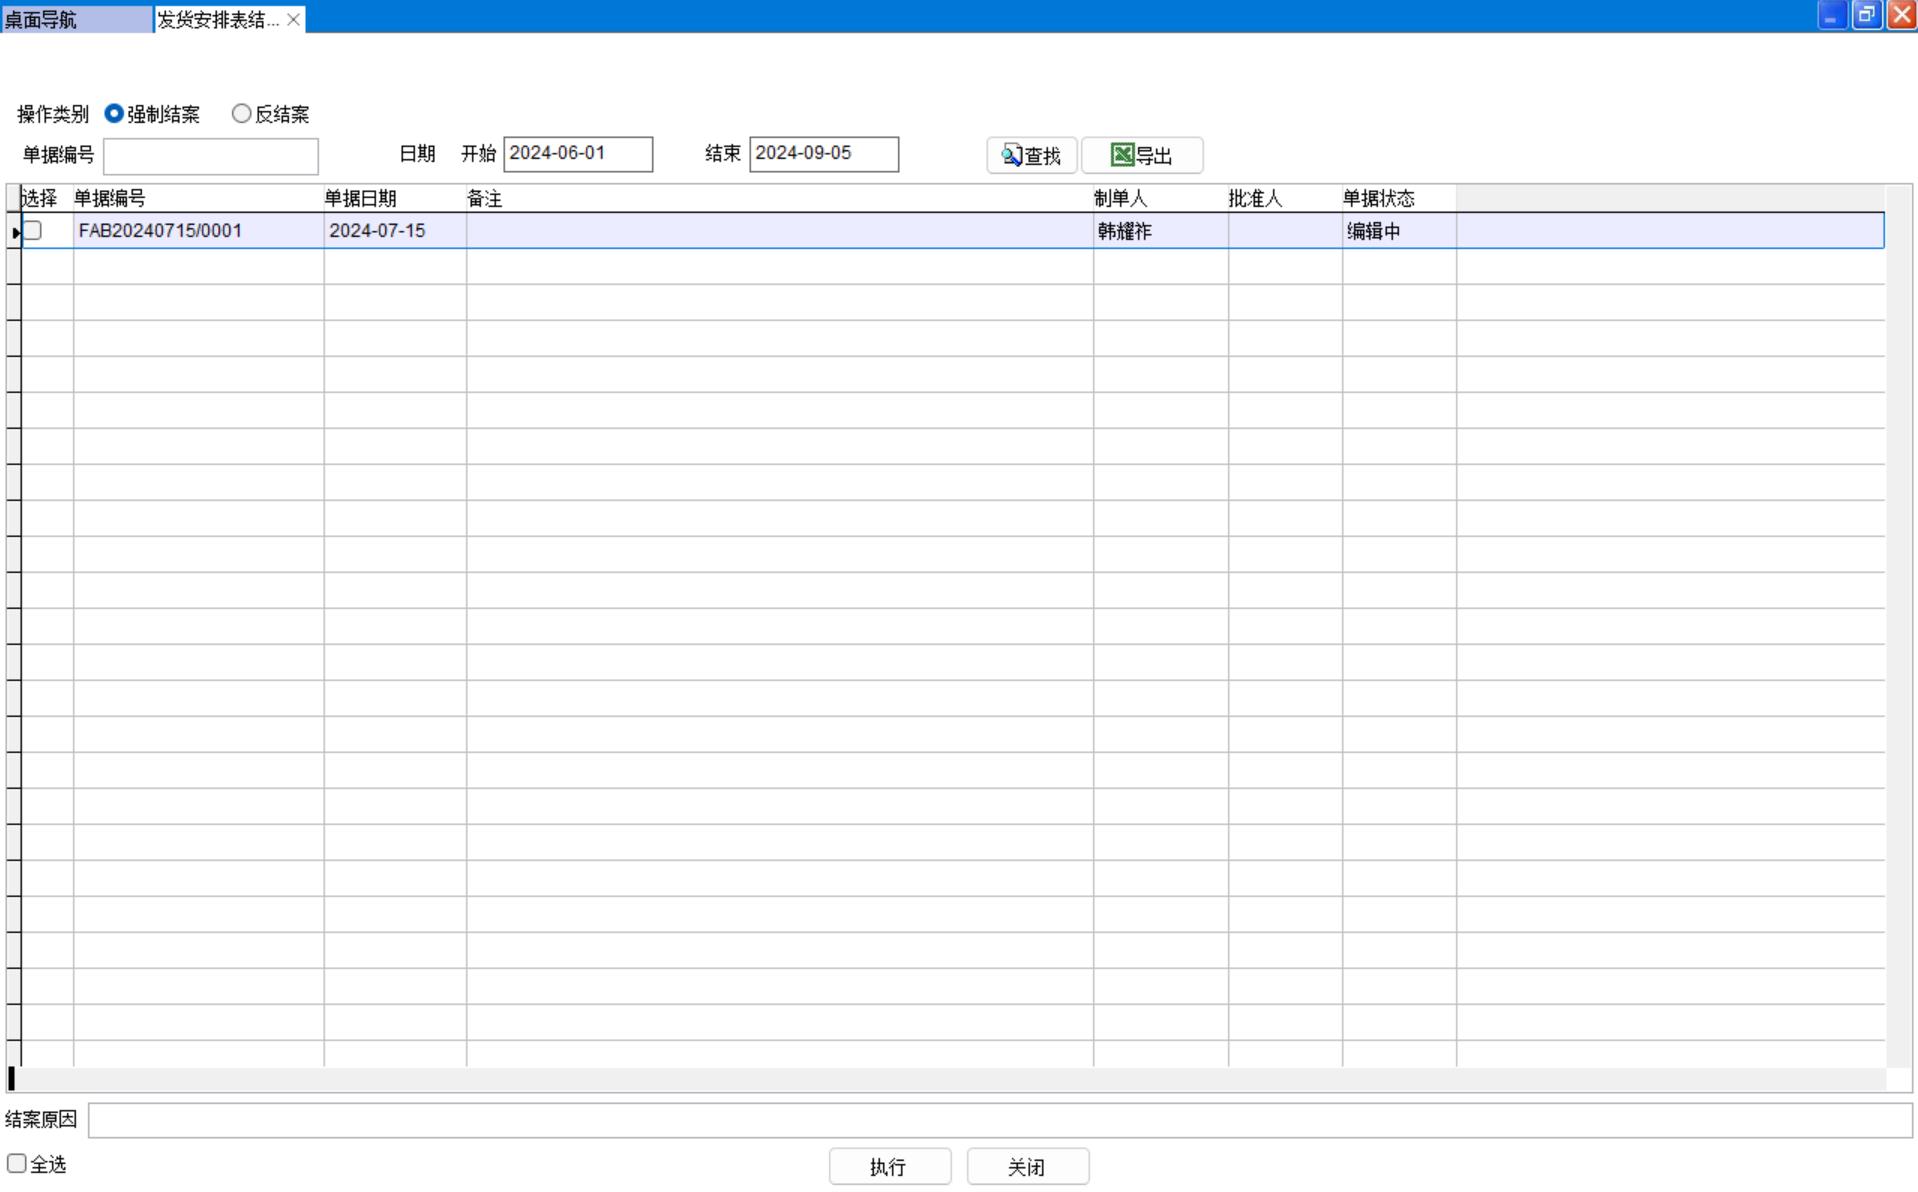
Task: Select the 强制结案 radio option
Action: [114, 114]
